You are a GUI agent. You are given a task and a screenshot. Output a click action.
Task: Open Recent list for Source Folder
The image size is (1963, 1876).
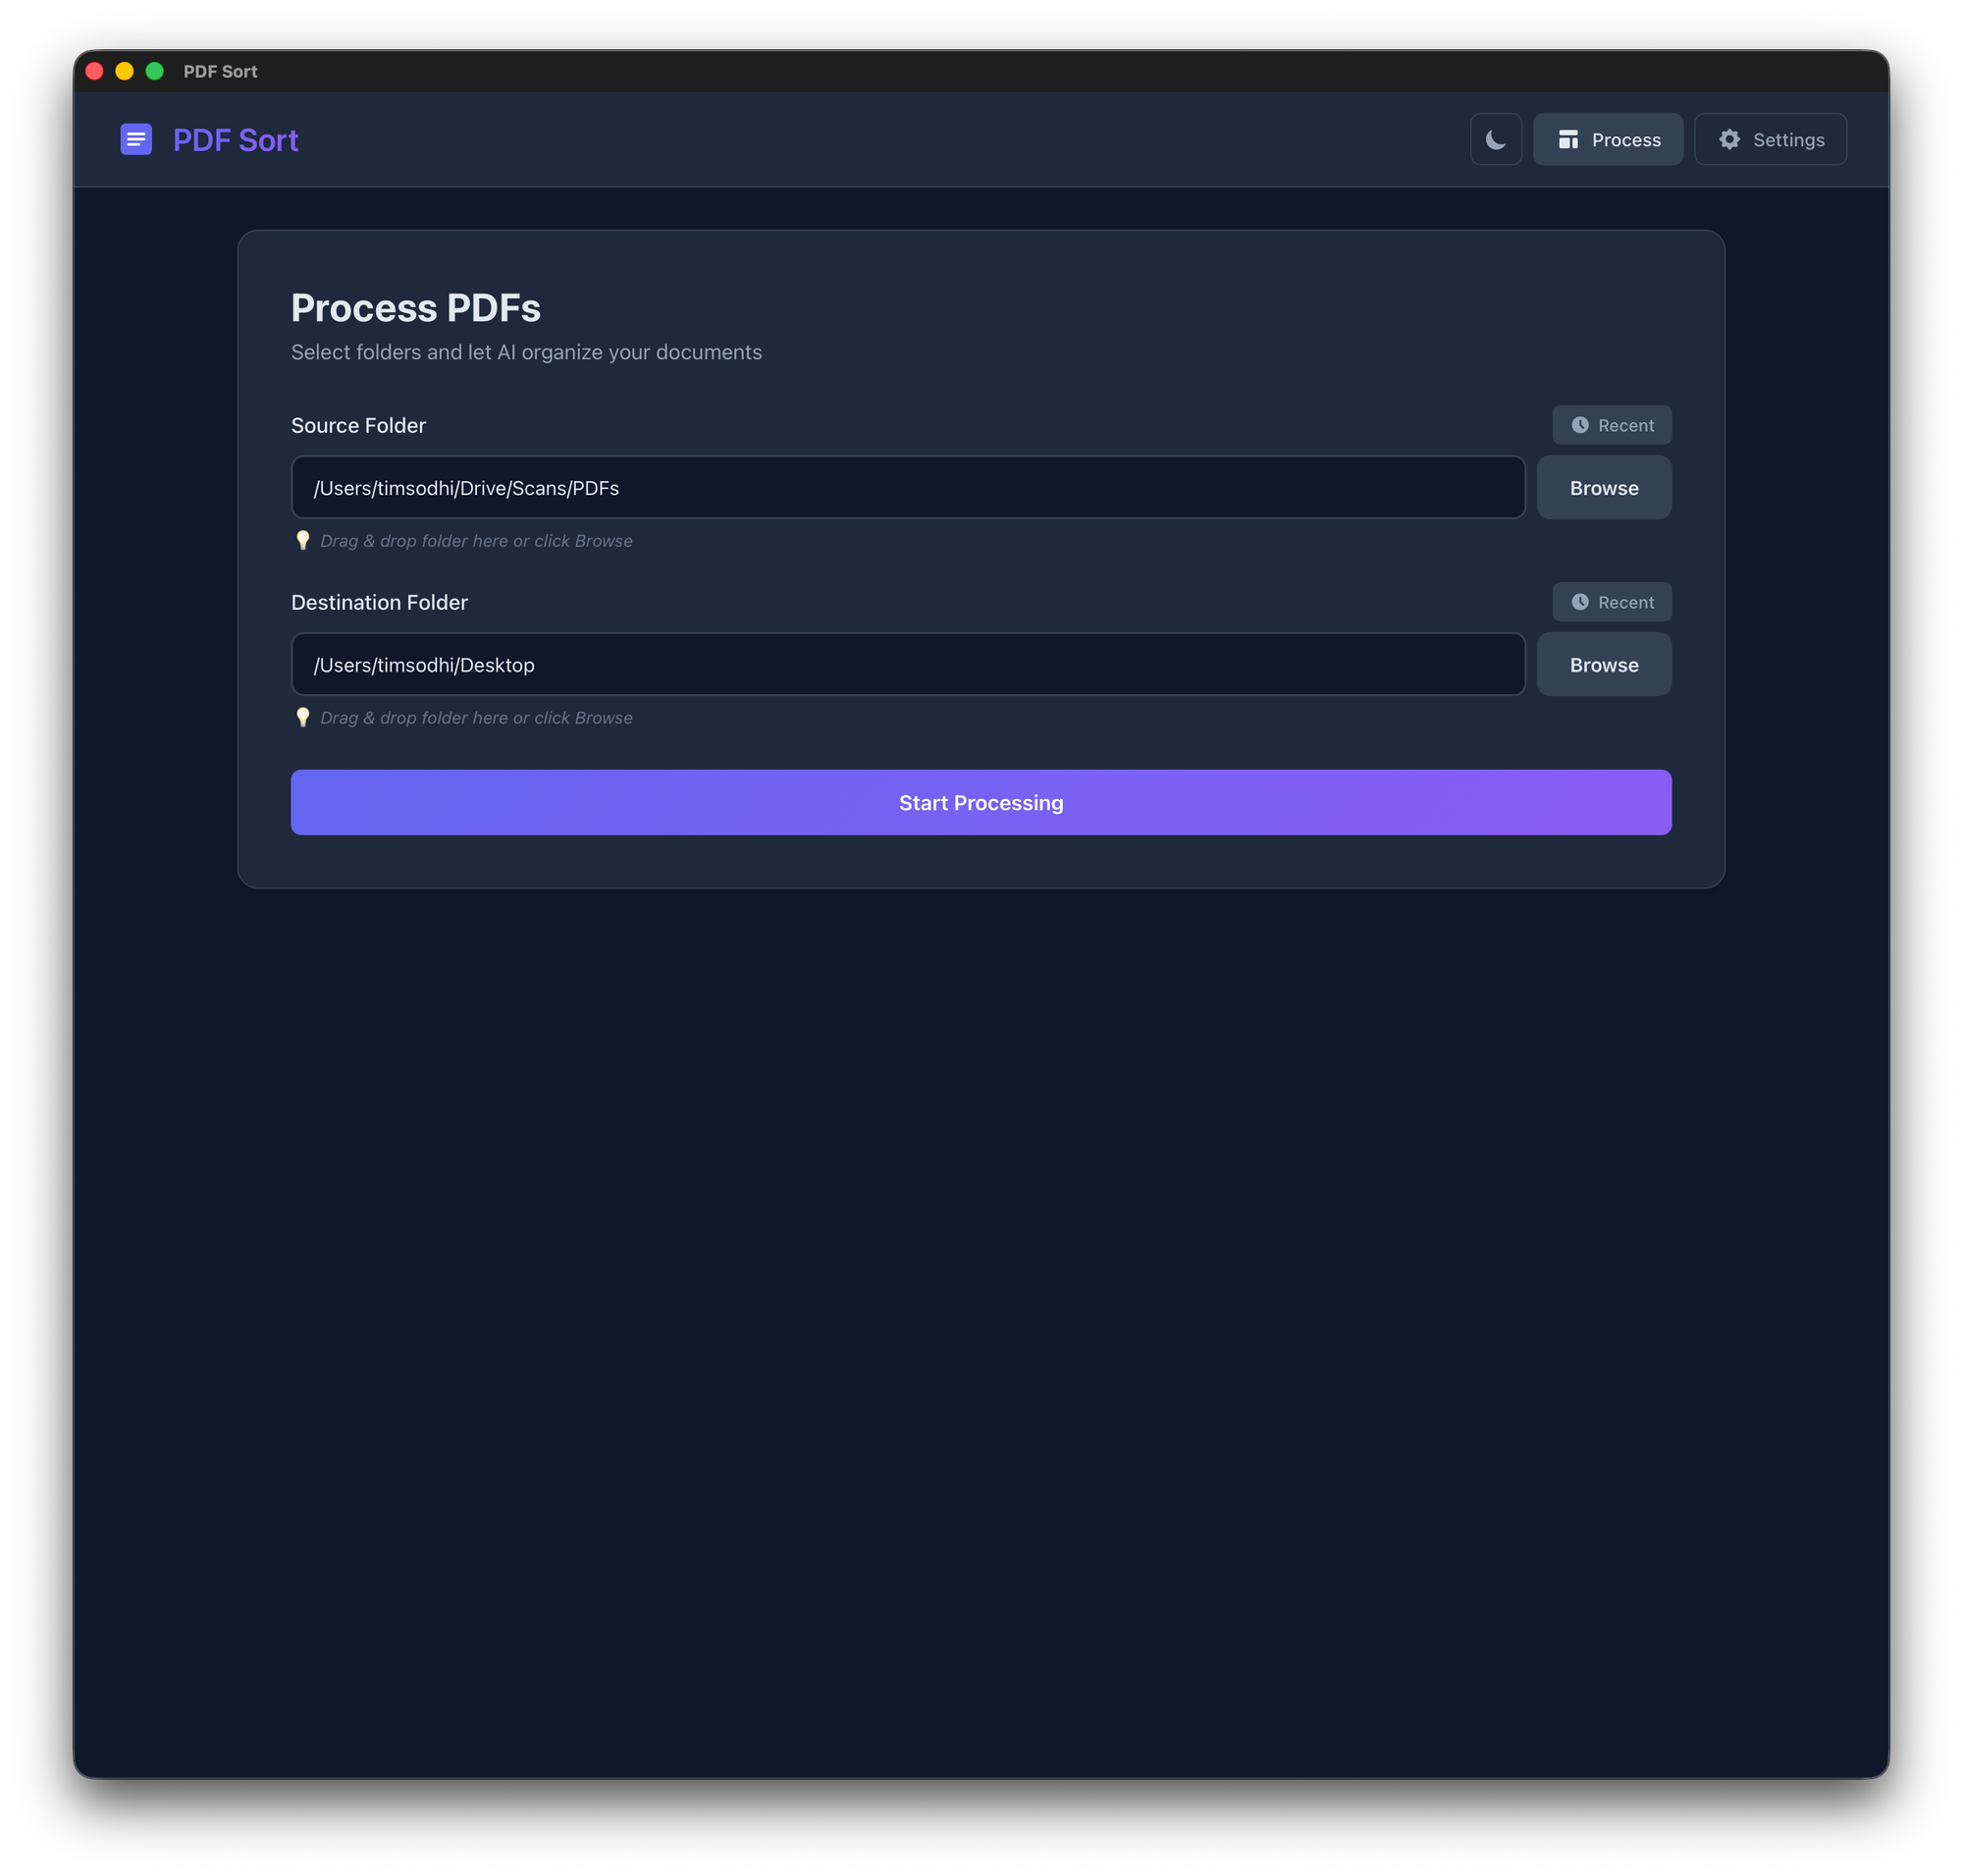point(1611,425)
